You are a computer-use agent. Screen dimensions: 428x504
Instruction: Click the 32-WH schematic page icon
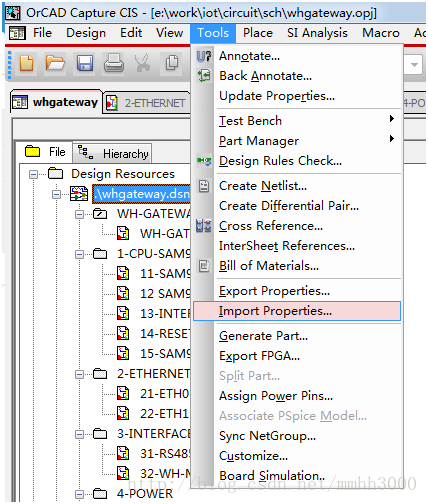123,473
